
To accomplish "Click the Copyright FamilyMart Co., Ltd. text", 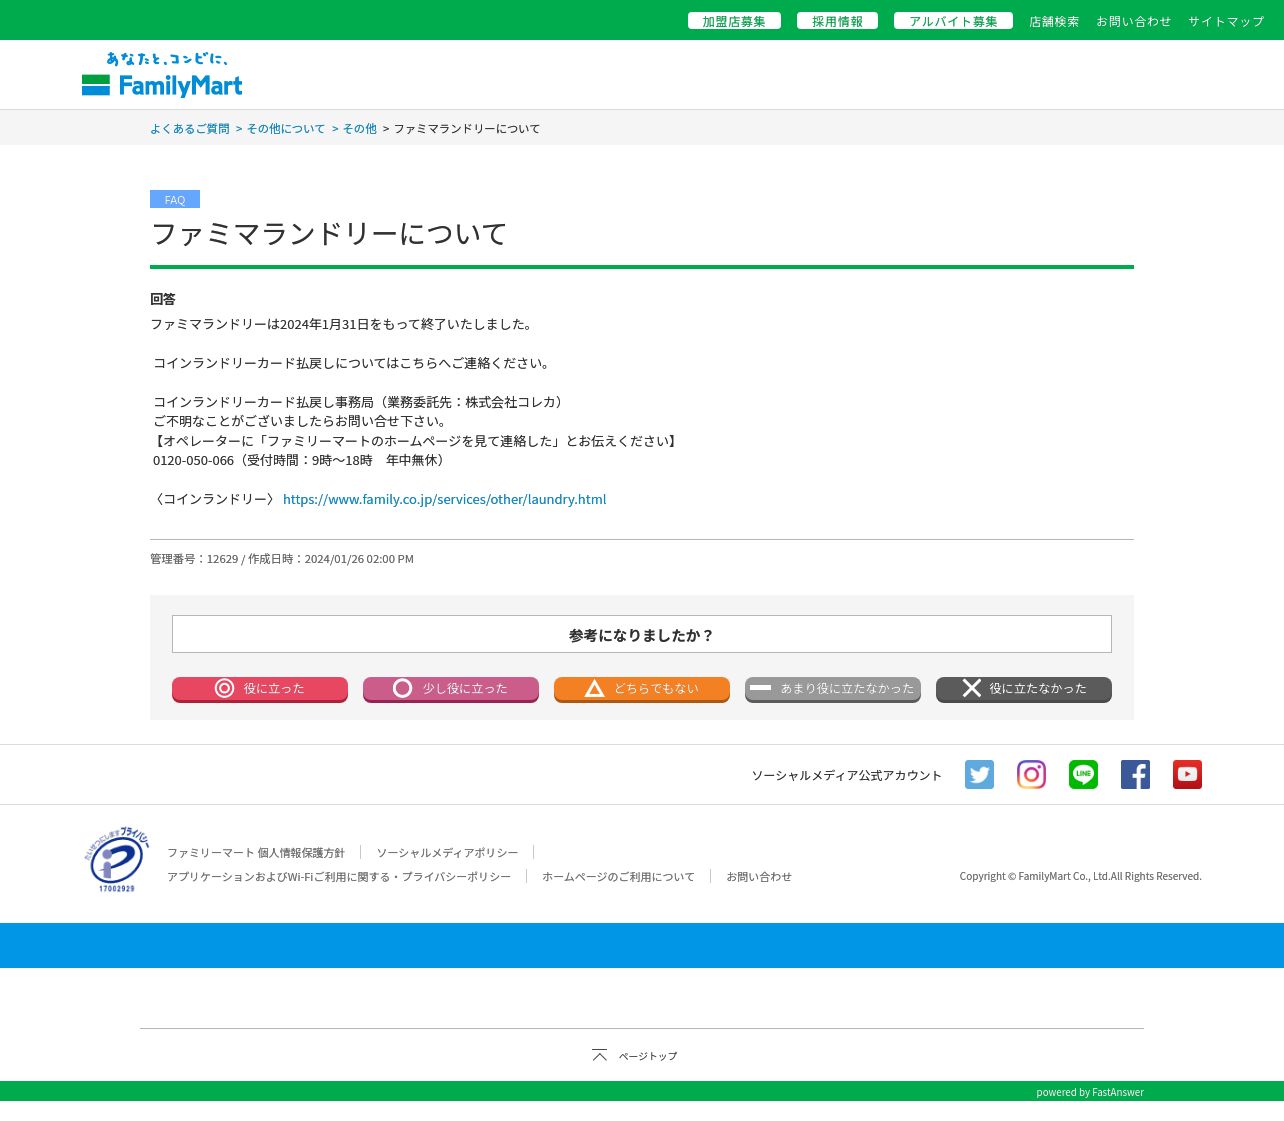I will [1081, 876].
